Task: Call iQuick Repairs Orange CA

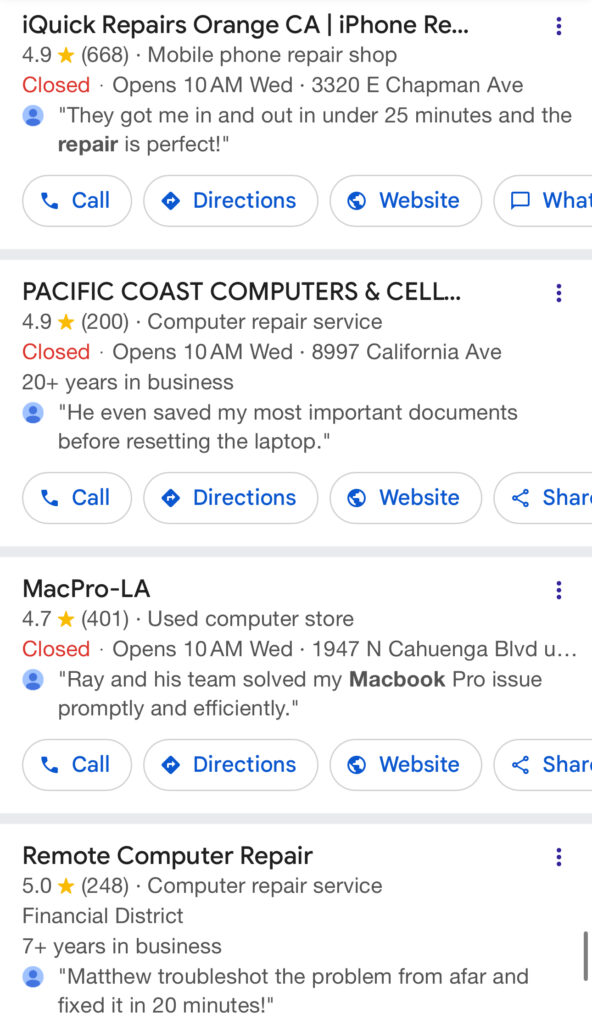Action: [77, 200]
